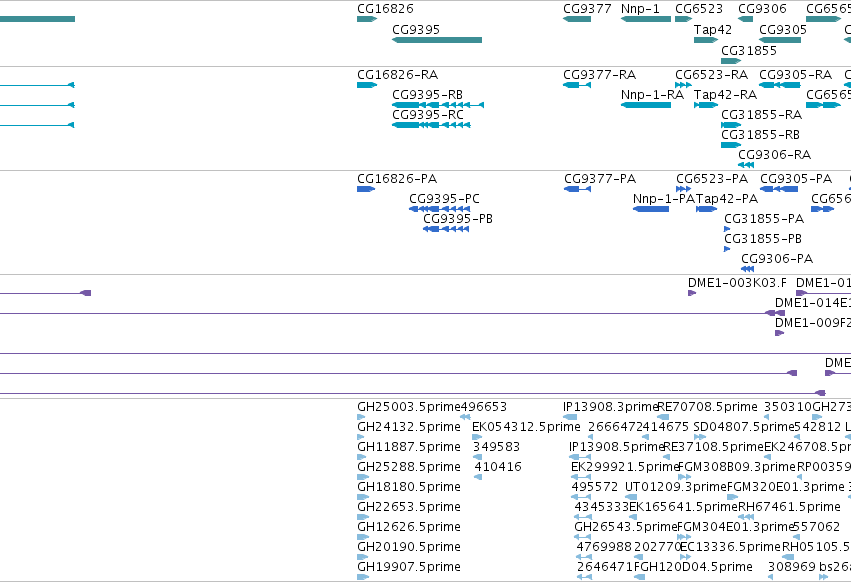The width and height of the screenshot is (851, 582).
Task: Open the CG9377-PA coding label
Action: pos(600,179)
